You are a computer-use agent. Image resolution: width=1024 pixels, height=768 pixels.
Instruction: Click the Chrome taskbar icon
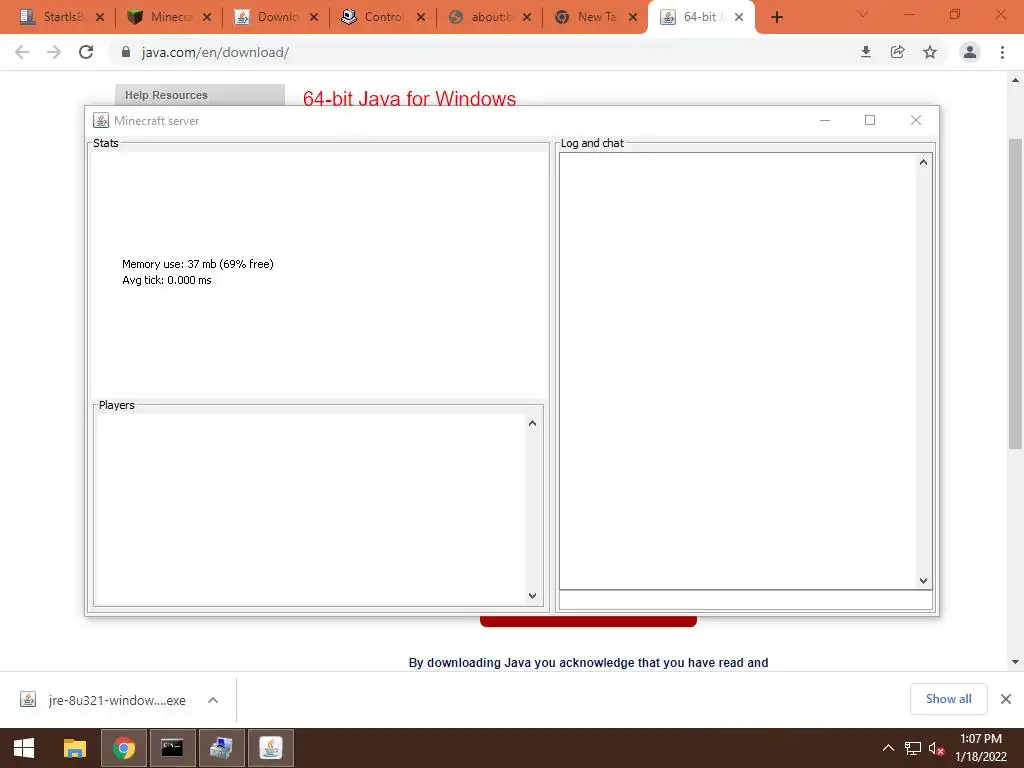pos(124,748)
